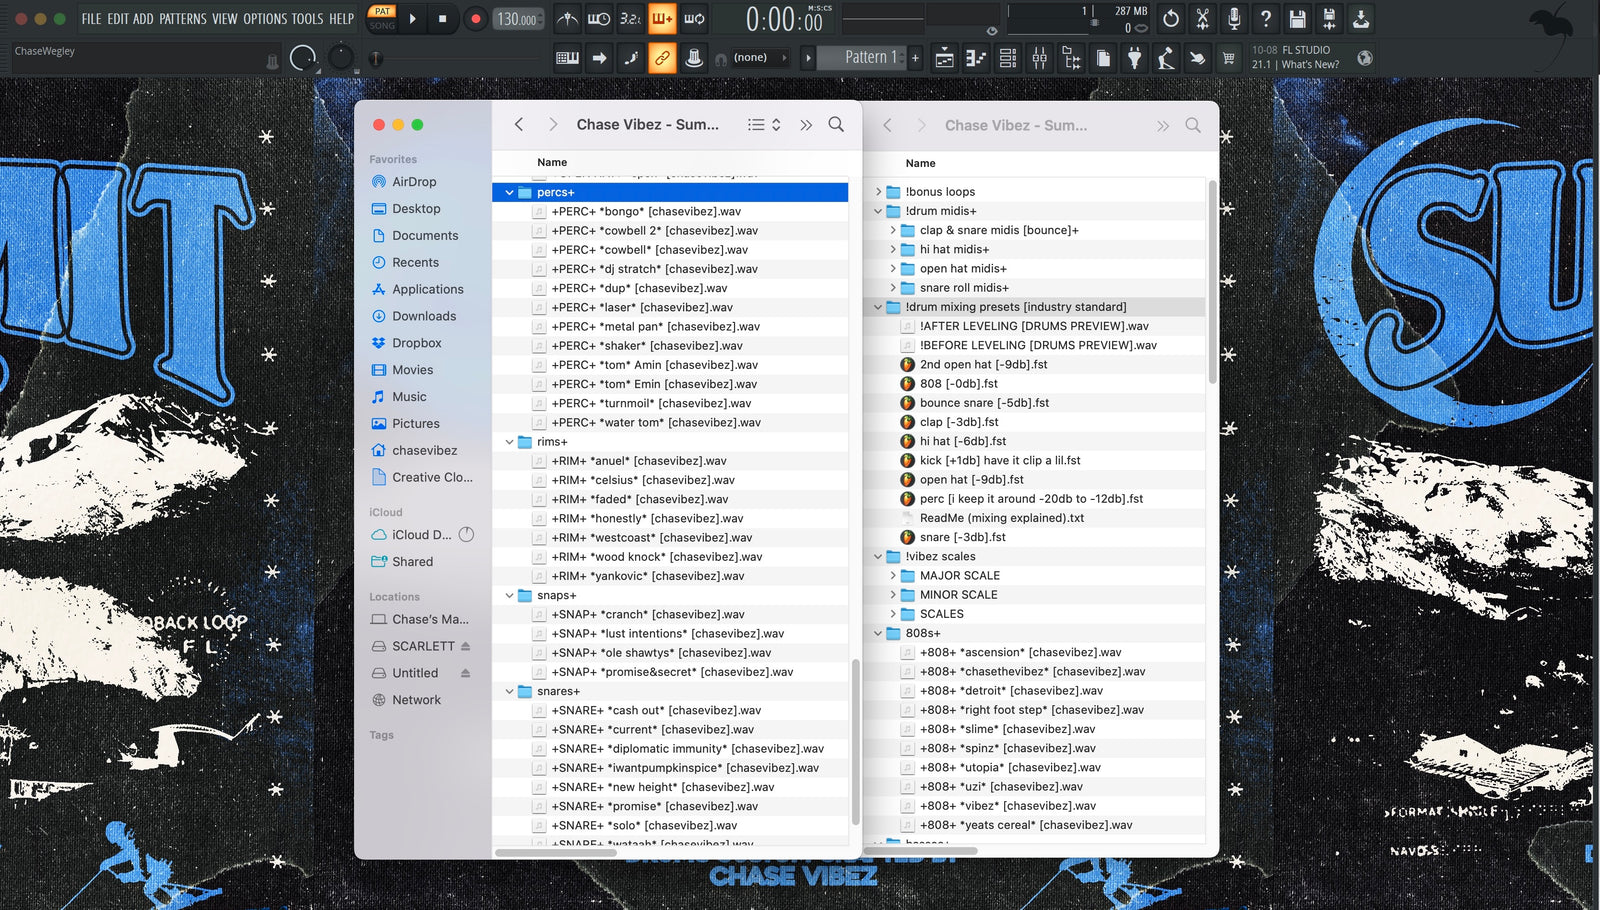This screenshot has width=1600, height=910.
Task: Collapse the snares+ folder
Action: pyautogui.click(x=509, y=691)
